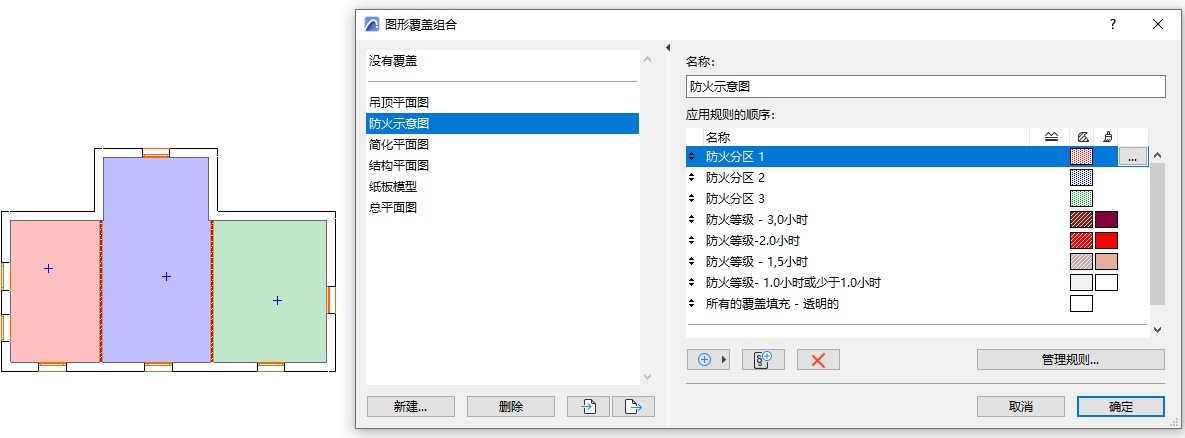This screenshot has height=438, width=1185.
Task: Select 简化平面图 combination
Action: coord(503,144)
